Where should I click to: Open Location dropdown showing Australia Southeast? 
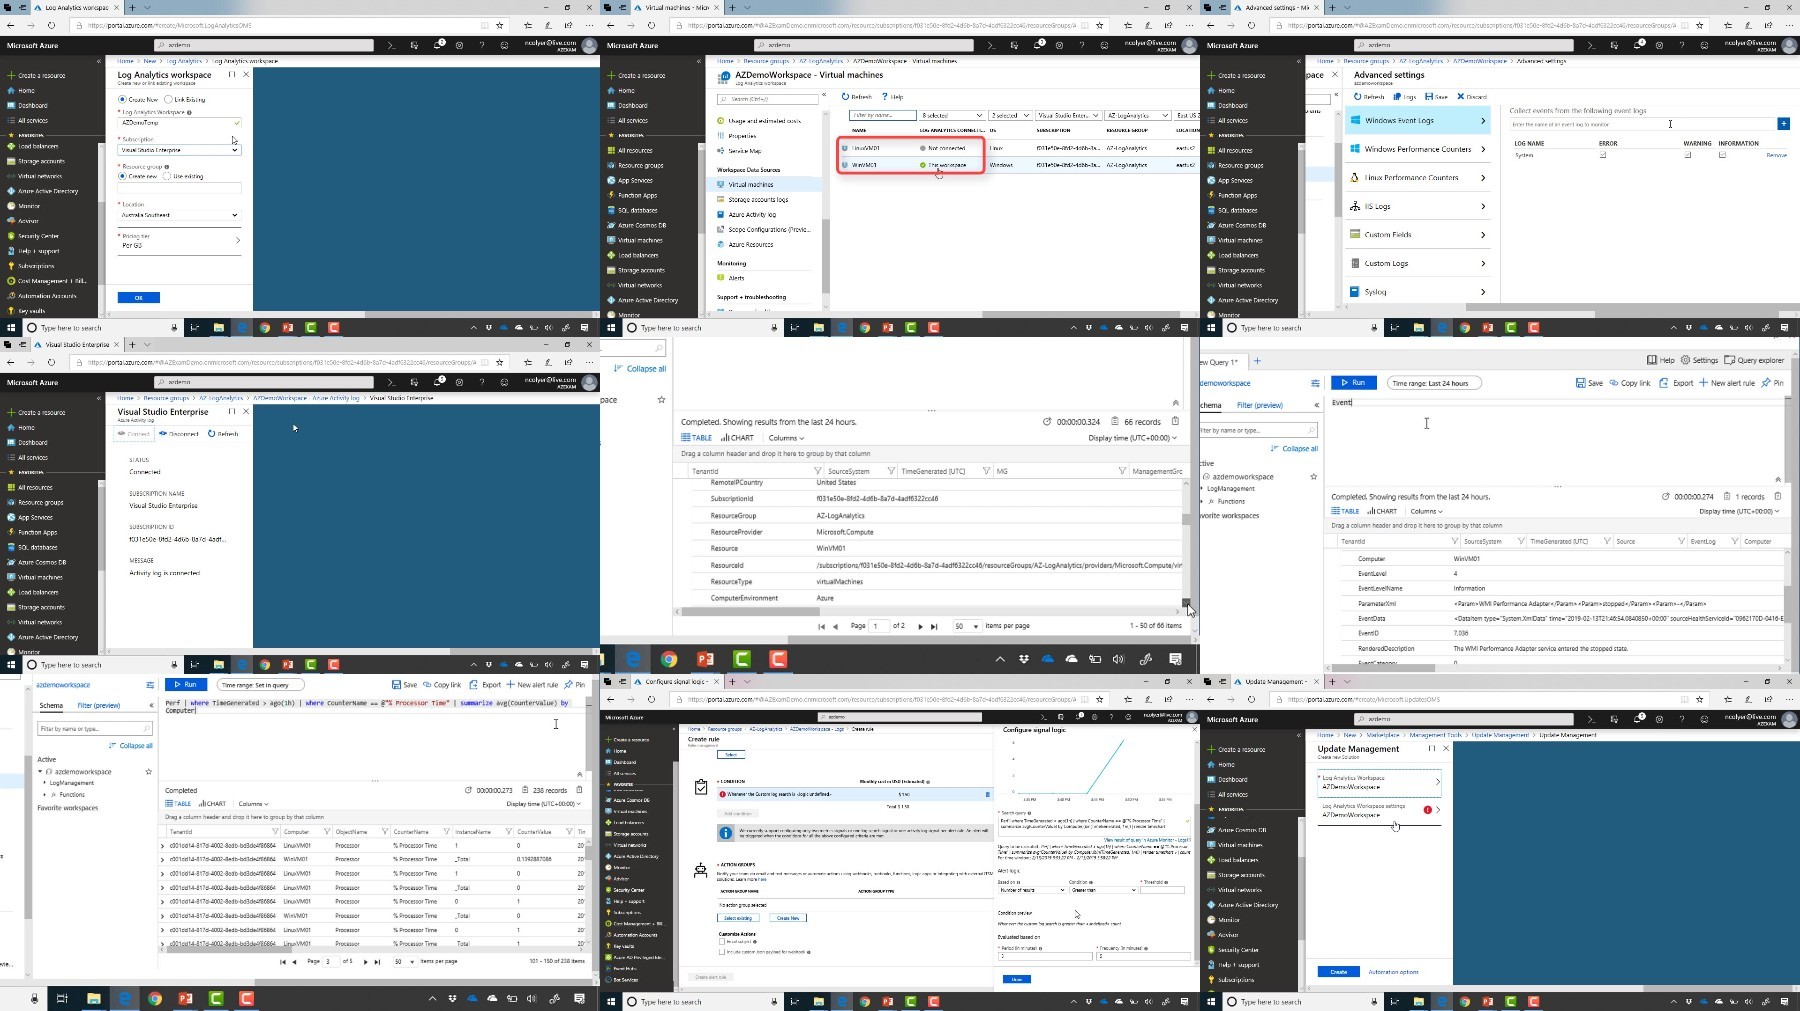click(x=179, y=215)
